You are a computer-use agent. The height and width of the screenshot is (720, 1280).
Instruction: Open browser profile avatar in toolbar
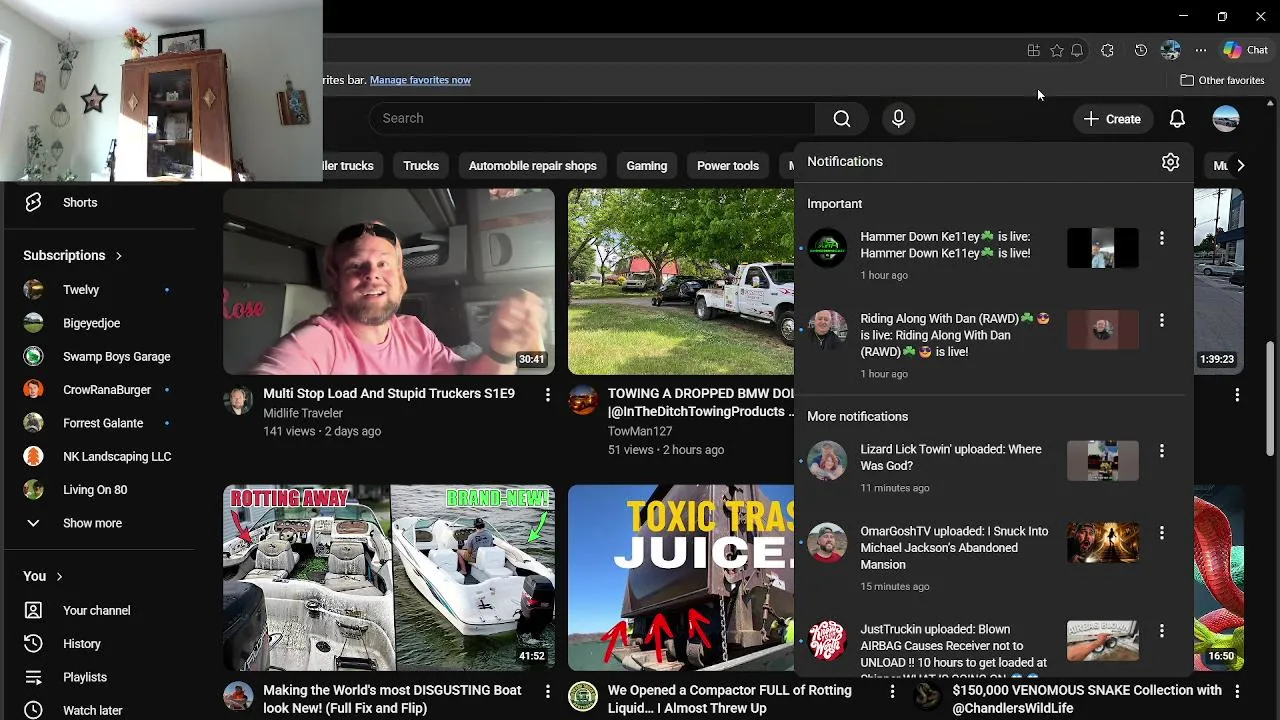[x=1171, y=50]
